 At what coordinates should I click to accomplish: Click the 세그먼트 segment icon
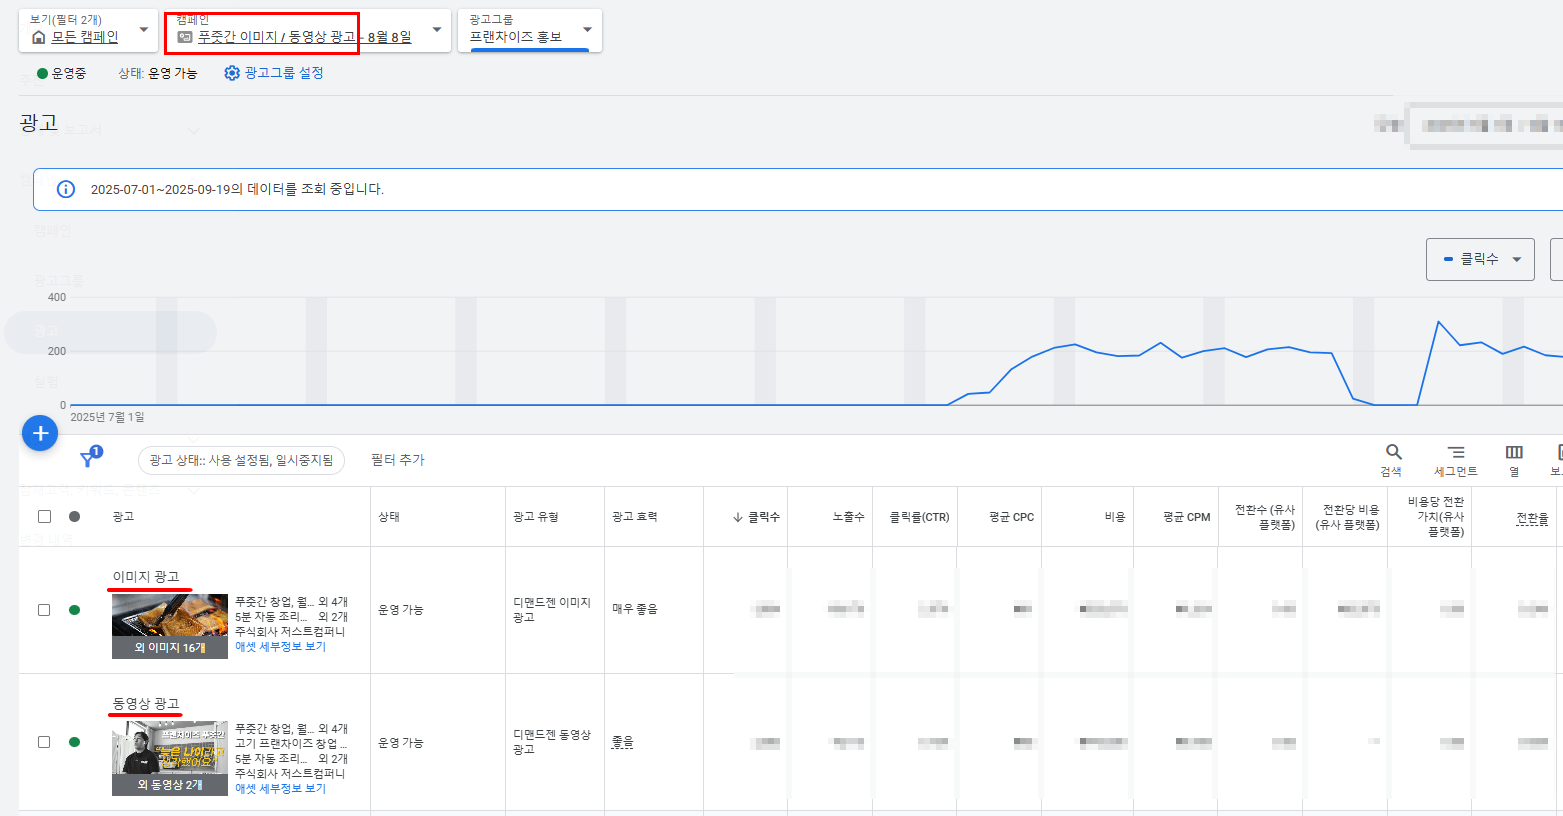[x=1456, y=452]
